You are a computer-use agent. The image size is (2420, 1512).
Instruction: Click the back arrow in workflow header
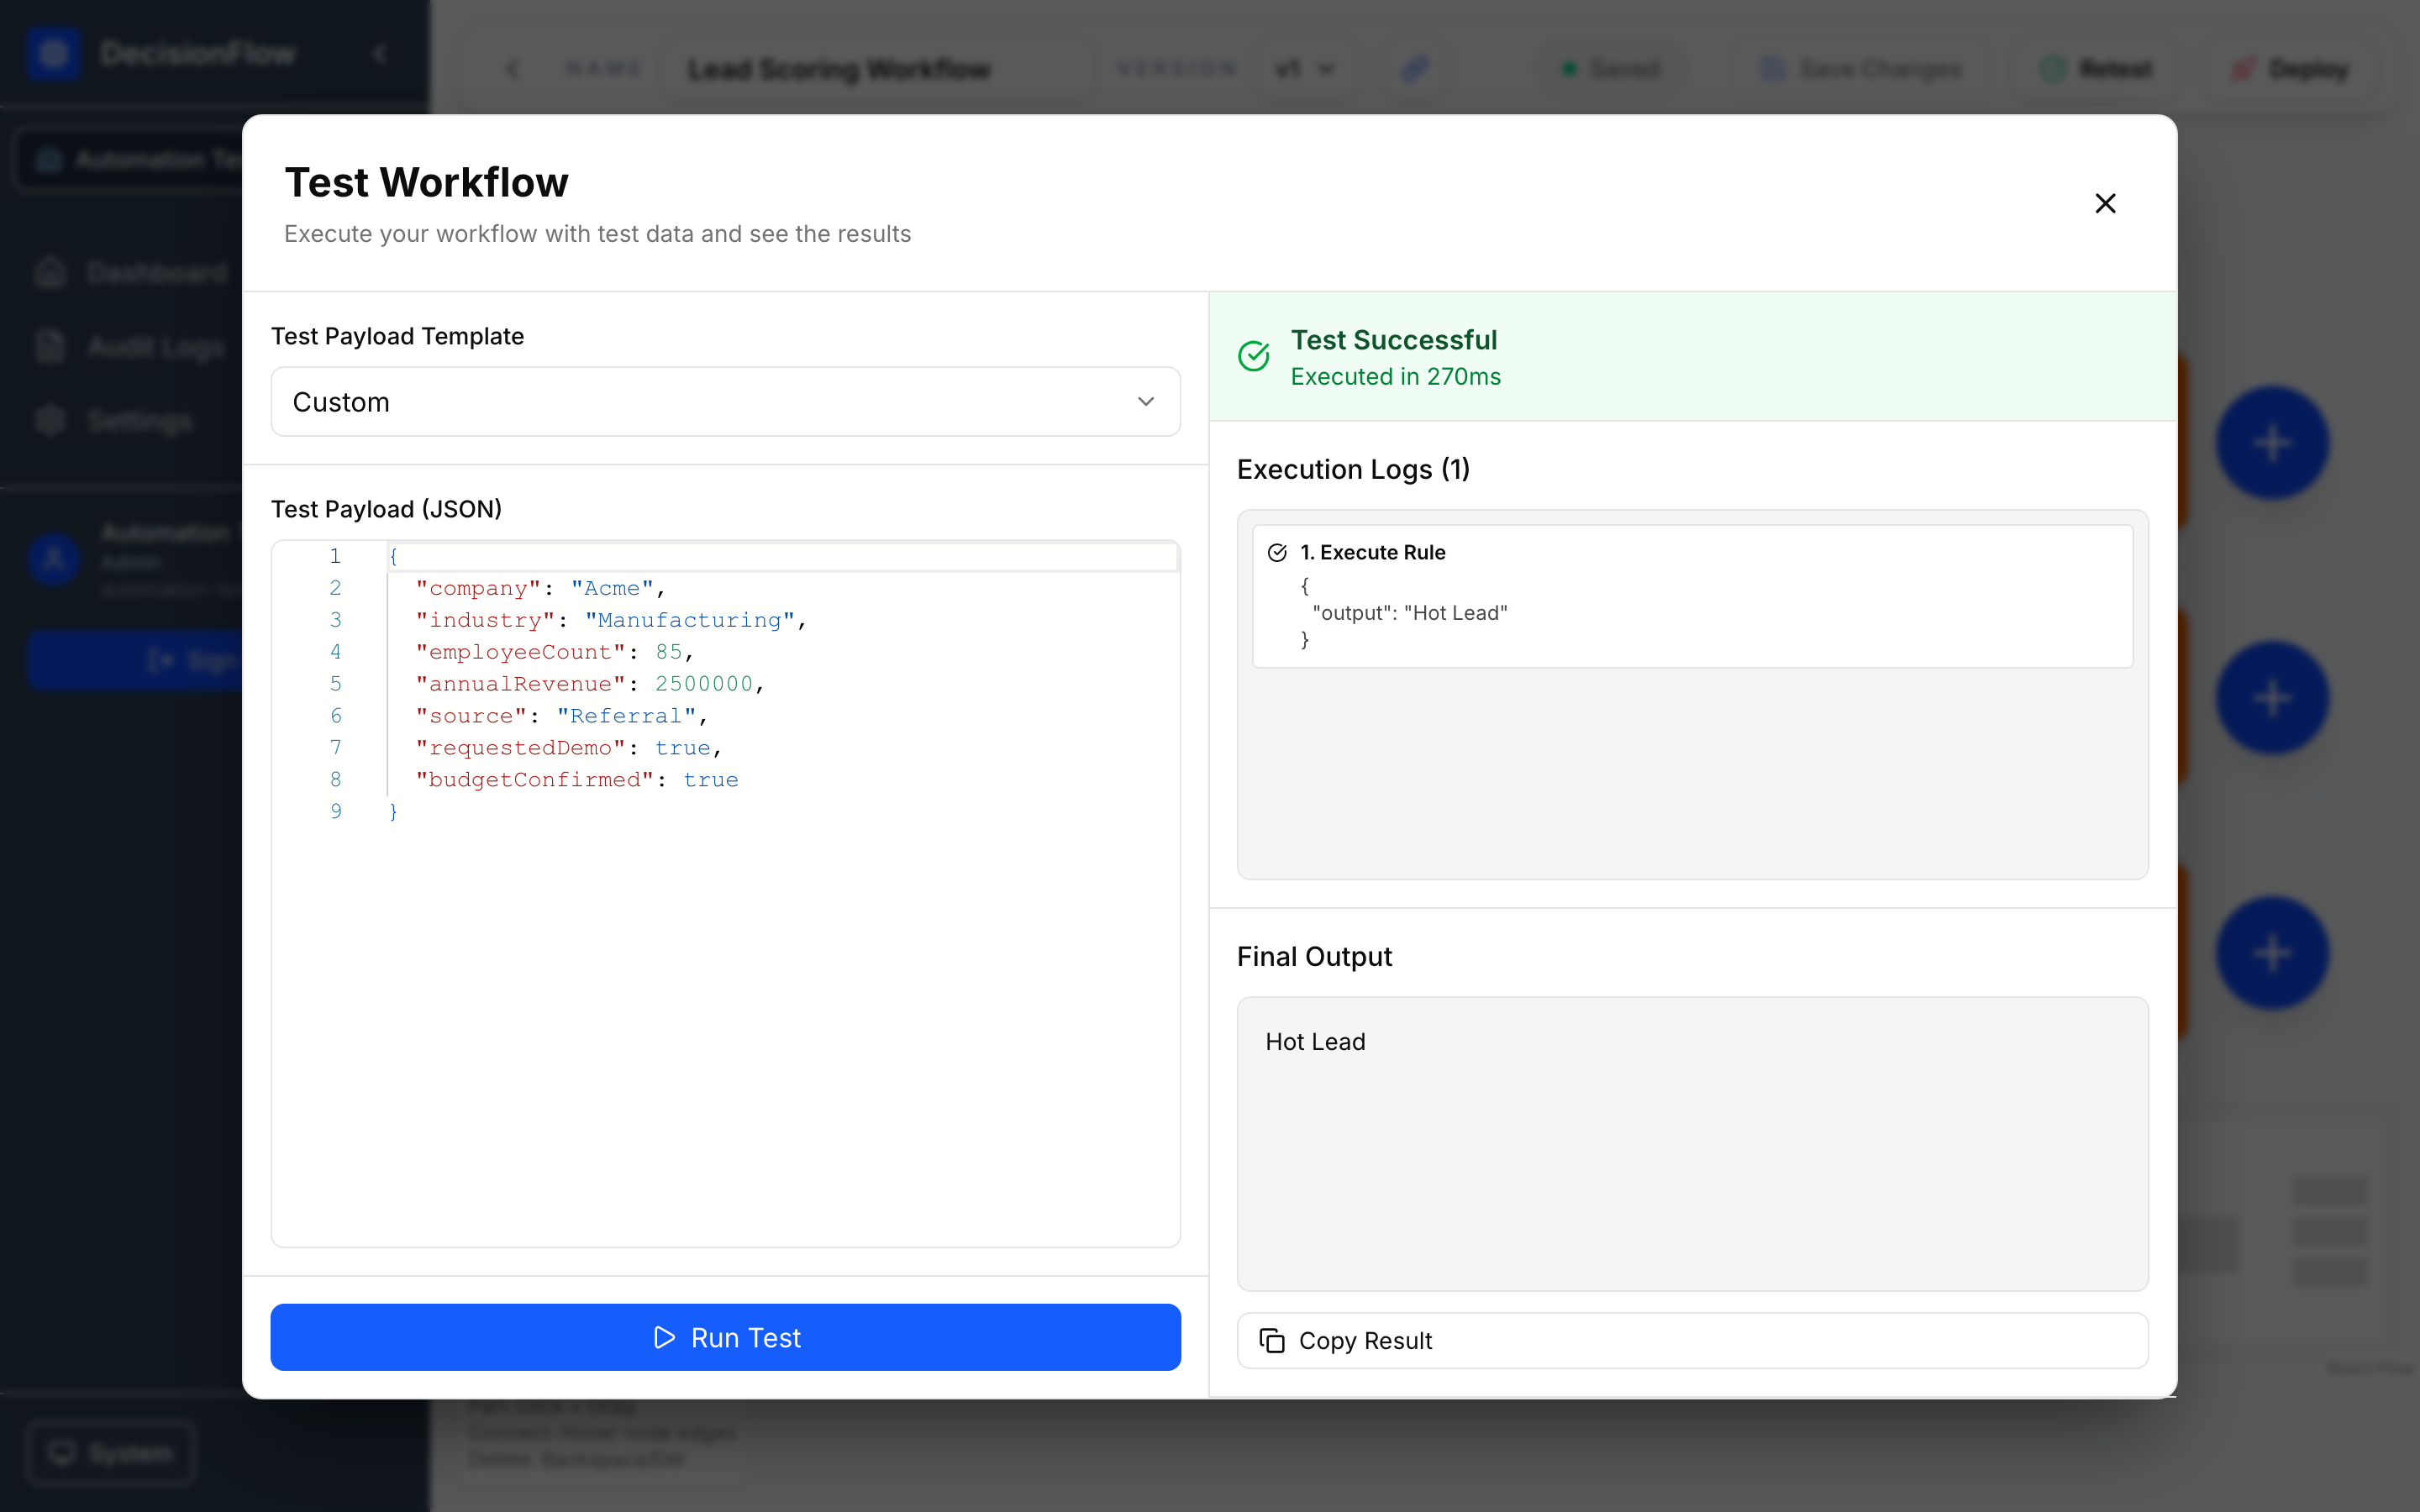click(x=512, y=69)
